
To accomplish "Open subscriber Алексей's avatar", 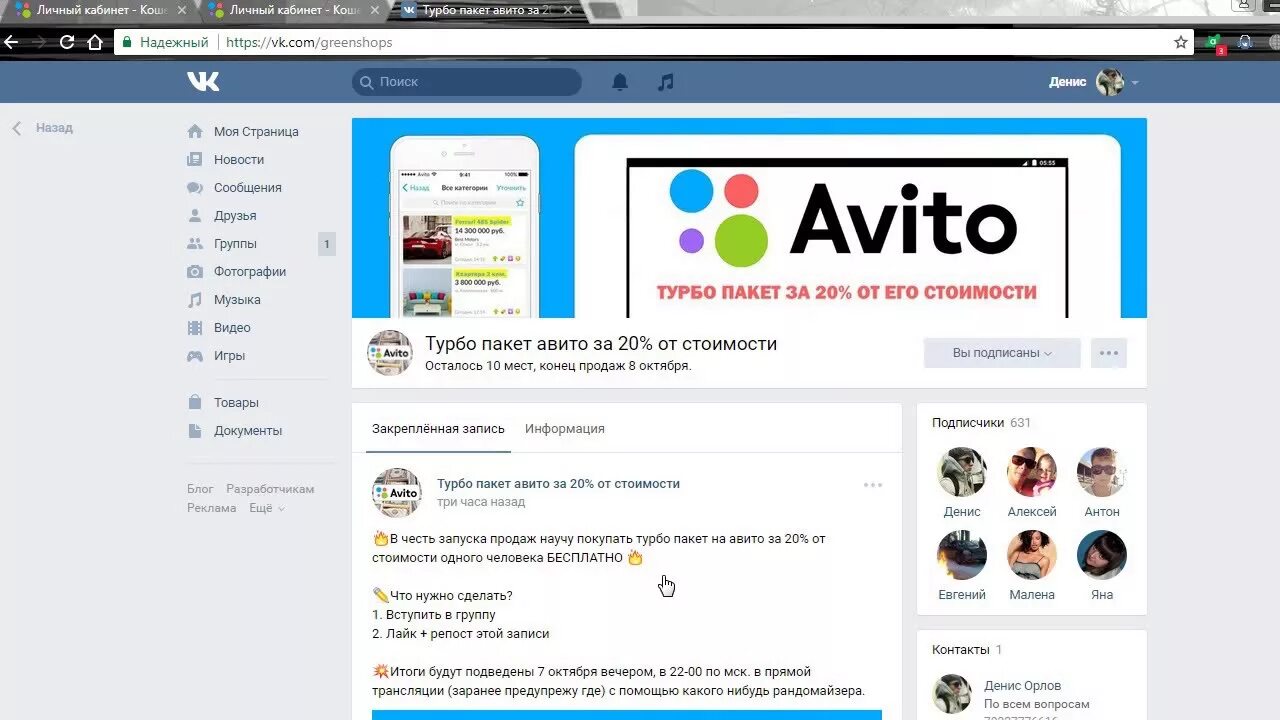I will coord(1032,472).
